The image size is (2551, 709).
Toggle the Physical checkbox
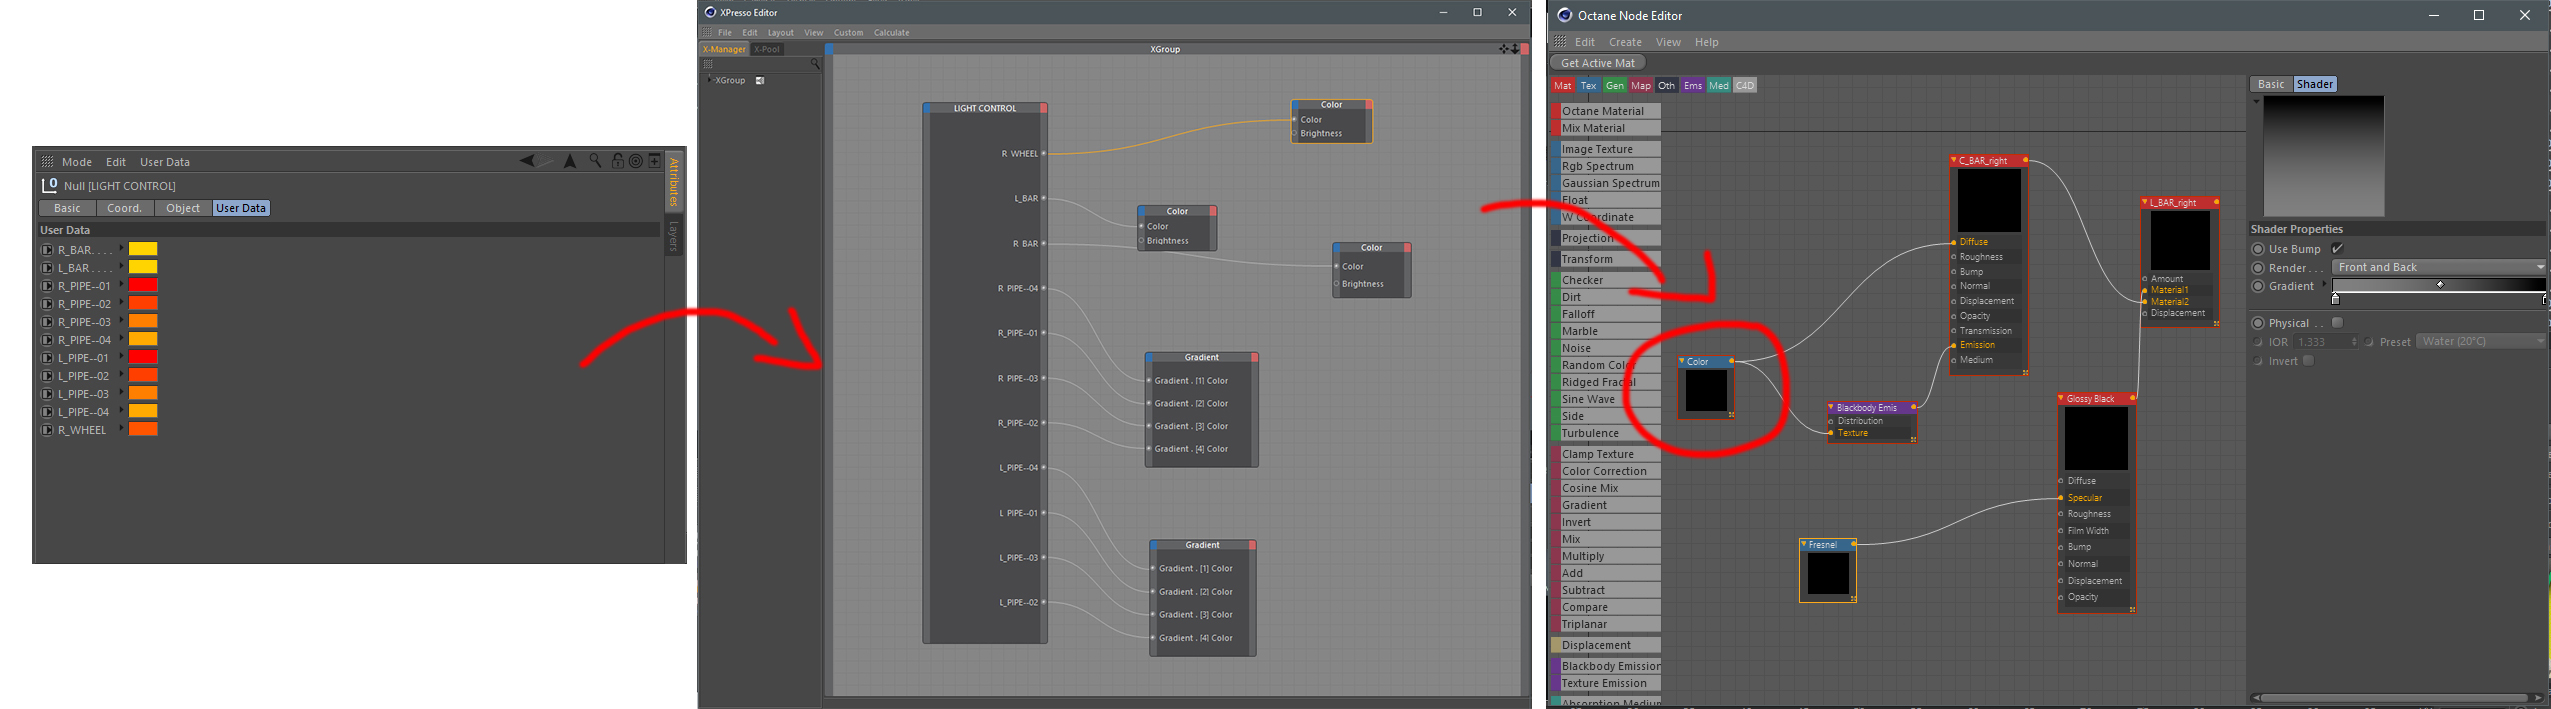(2337, 323)
